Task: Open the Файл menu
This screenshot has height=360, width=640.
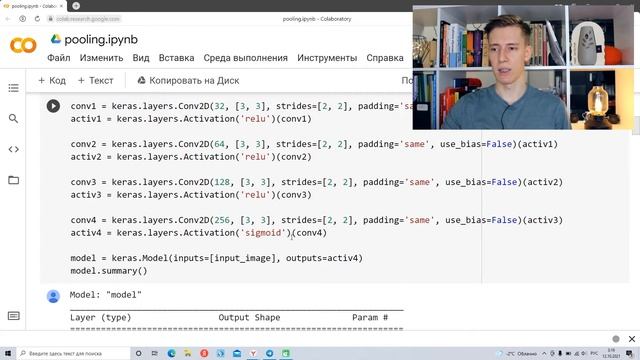Action: click(x=59, y=58)
